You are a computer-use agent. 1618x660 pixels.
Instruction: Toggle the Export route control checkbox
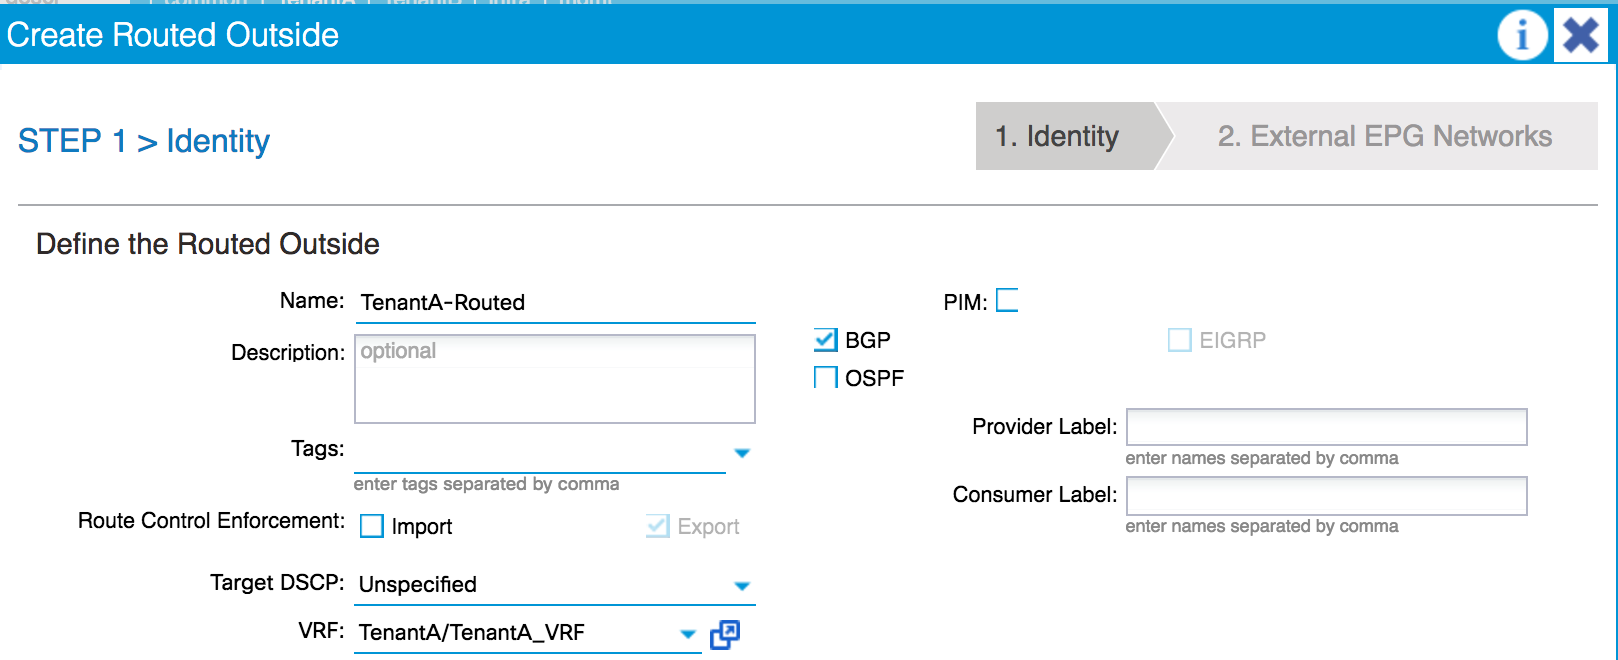tap(658, 526)
